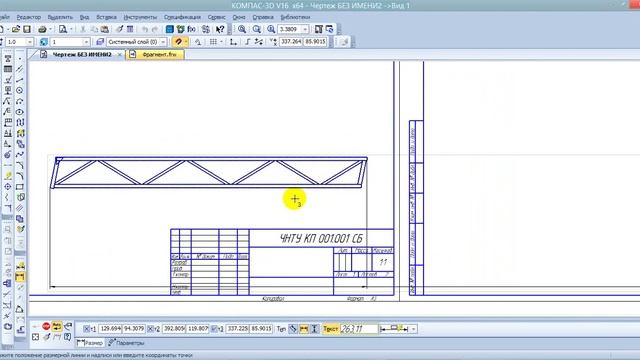Viewport: 640px width, 360px height.
Task: Toggle the snaps magnet button
Action: 178,42
